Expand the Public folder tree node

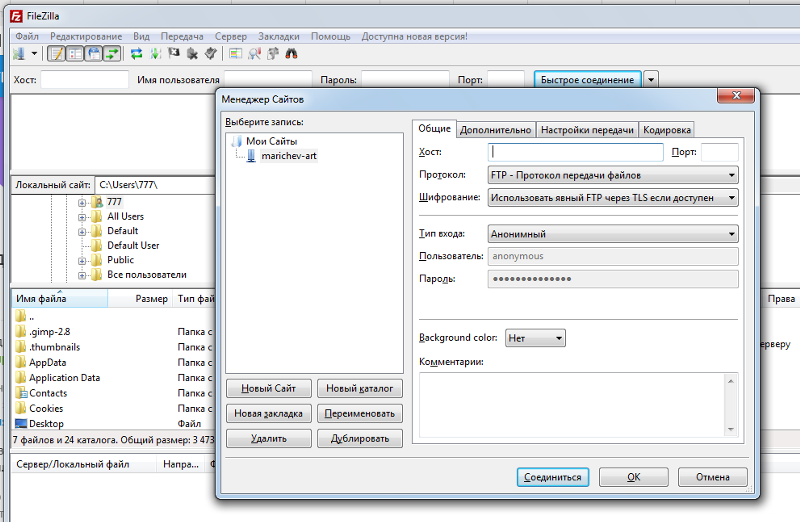(82, 260)
